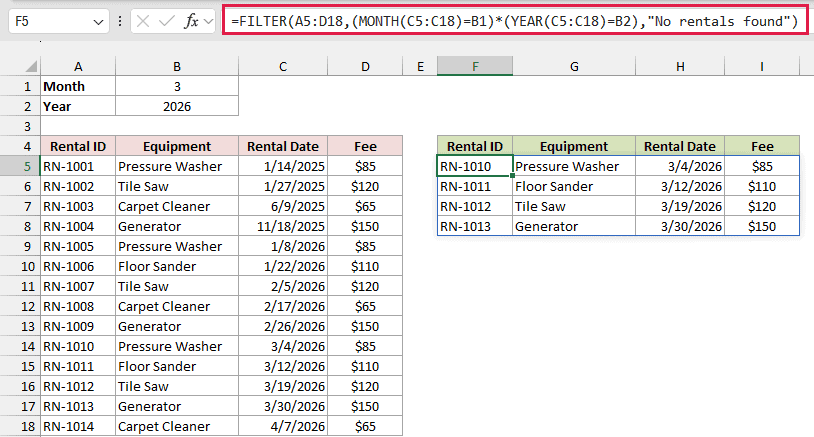Click cell B1 containing month value 3

[177, 86]
